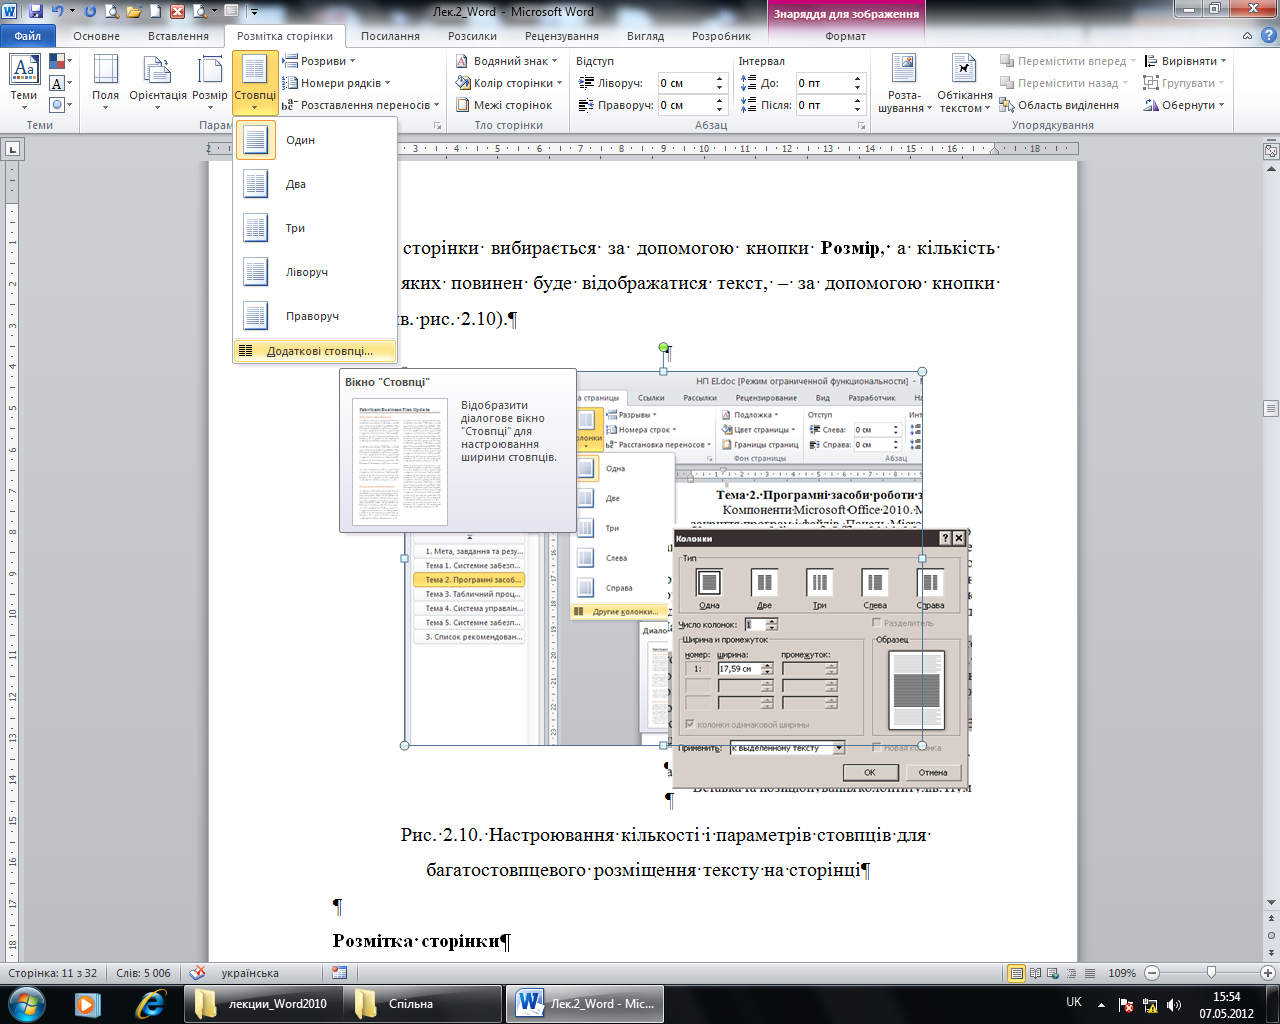Click the macro recording icon in status bar
Viewport: 1280px width, 1024px height.
coord(340,973)
